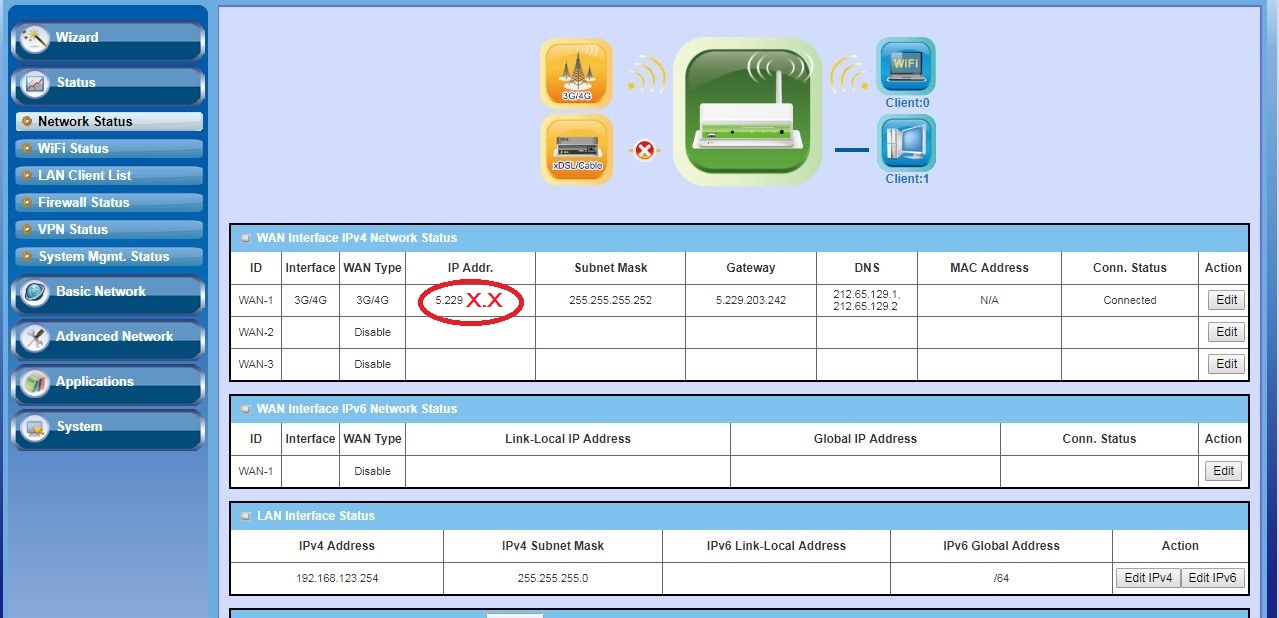Viewport: 1279px width, 618px height.
Task: Click the 3G/4G tower icon
Action: [576, 73]
